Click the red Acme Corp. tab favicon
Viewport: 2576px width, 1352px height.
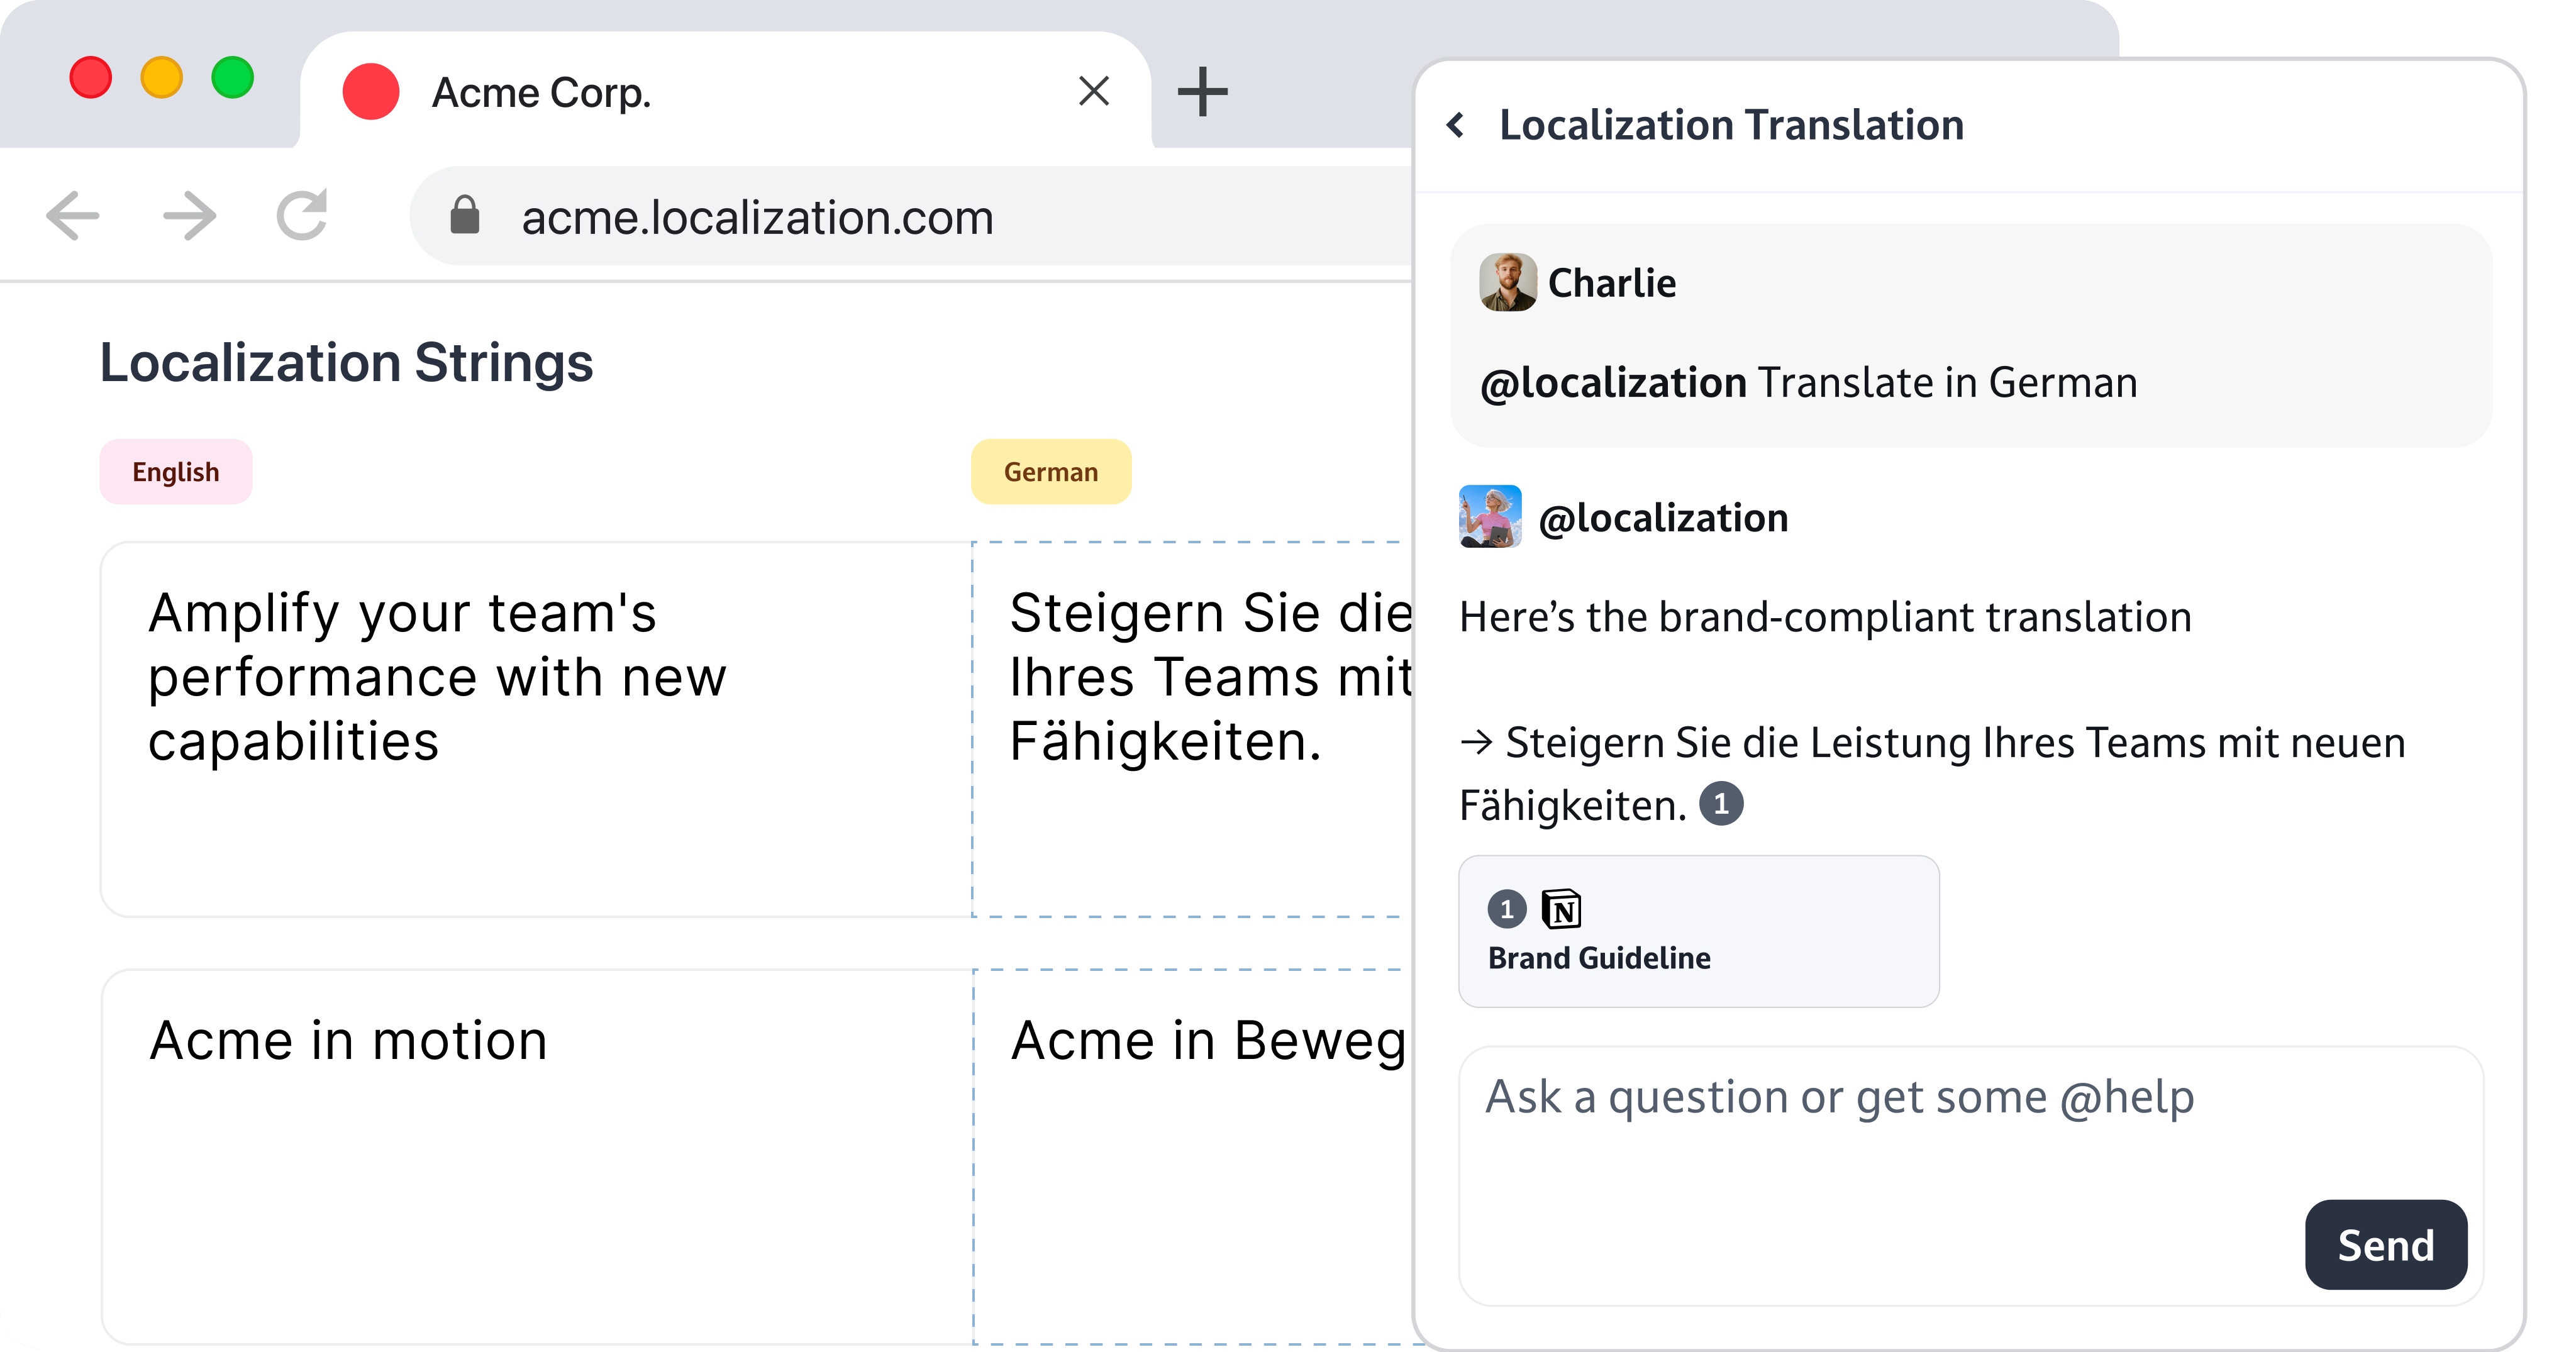click(x=371, y=92)
